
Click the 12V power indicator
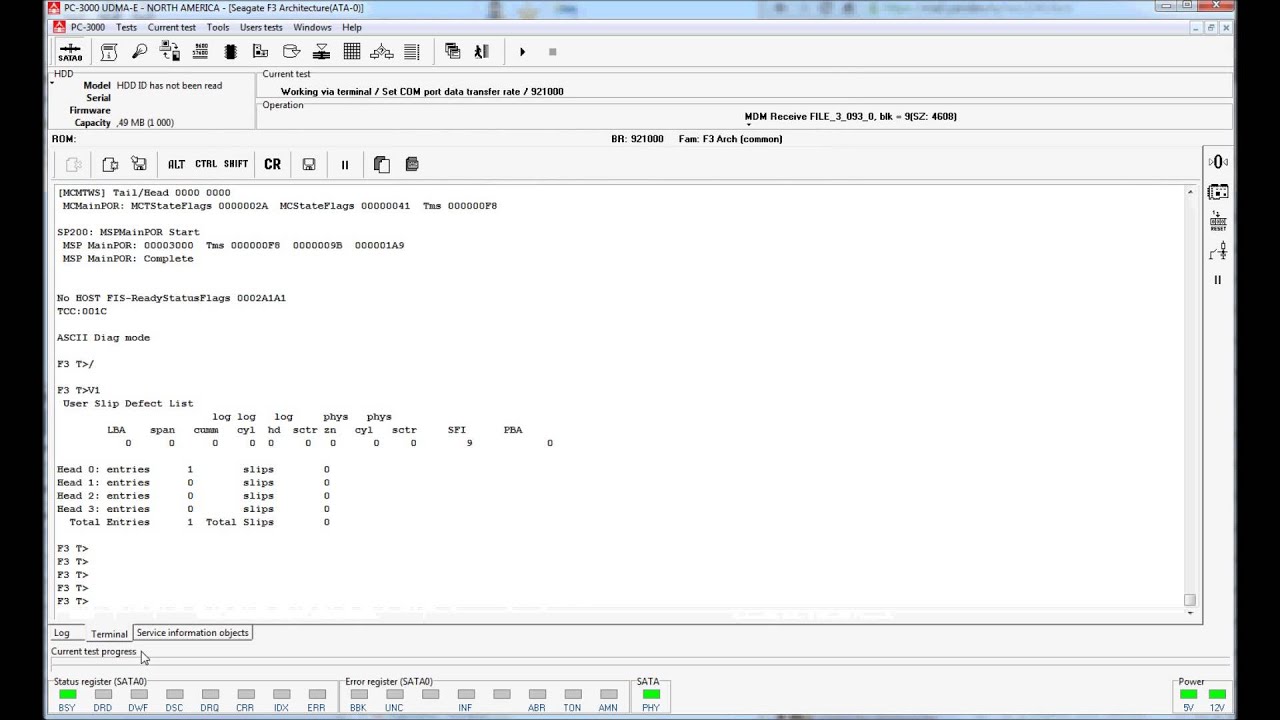(x=1217, y=694)
